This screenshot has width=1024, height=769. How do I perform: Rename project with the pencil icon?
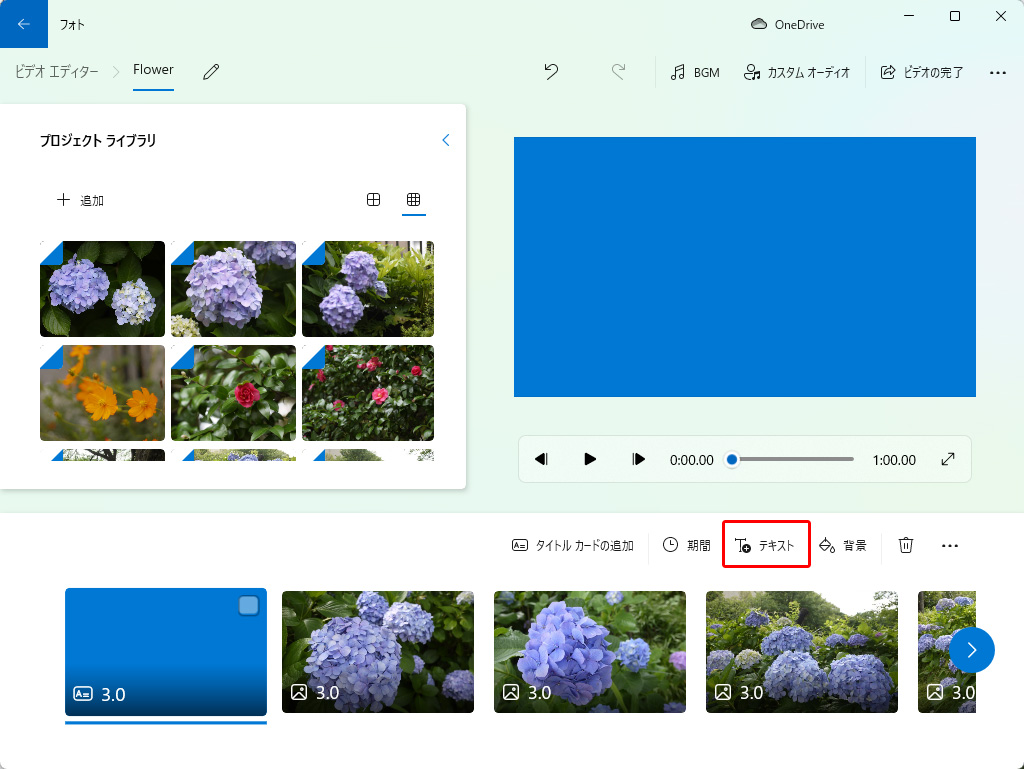211,72
